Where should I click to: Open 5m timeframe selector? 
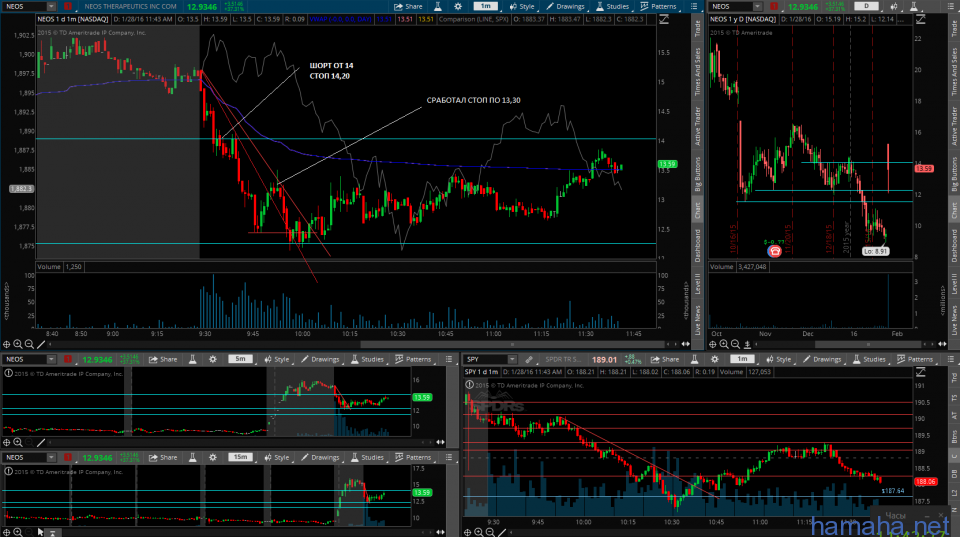point(240,359)
